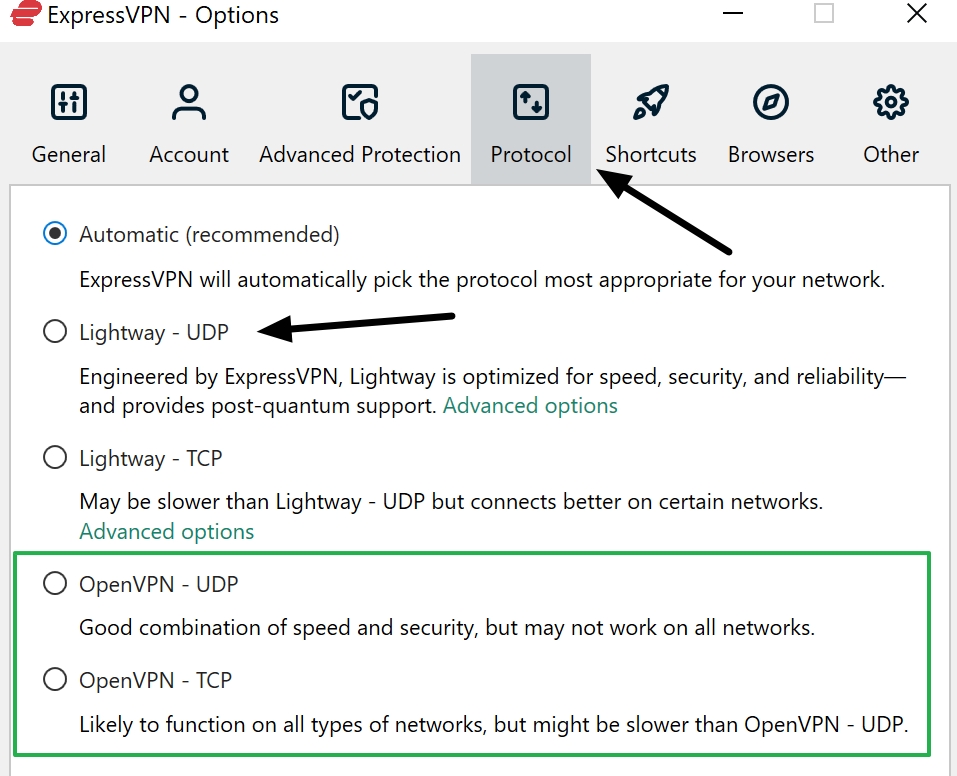Open Advanced options under Lightway - UDP
957x776 pixels.
pos(530,405)
